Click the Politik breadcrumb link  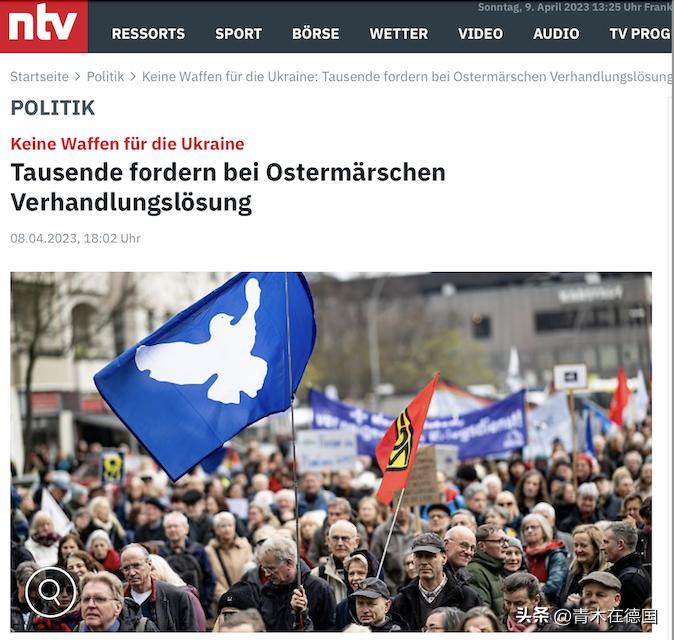tap(105, 77)
